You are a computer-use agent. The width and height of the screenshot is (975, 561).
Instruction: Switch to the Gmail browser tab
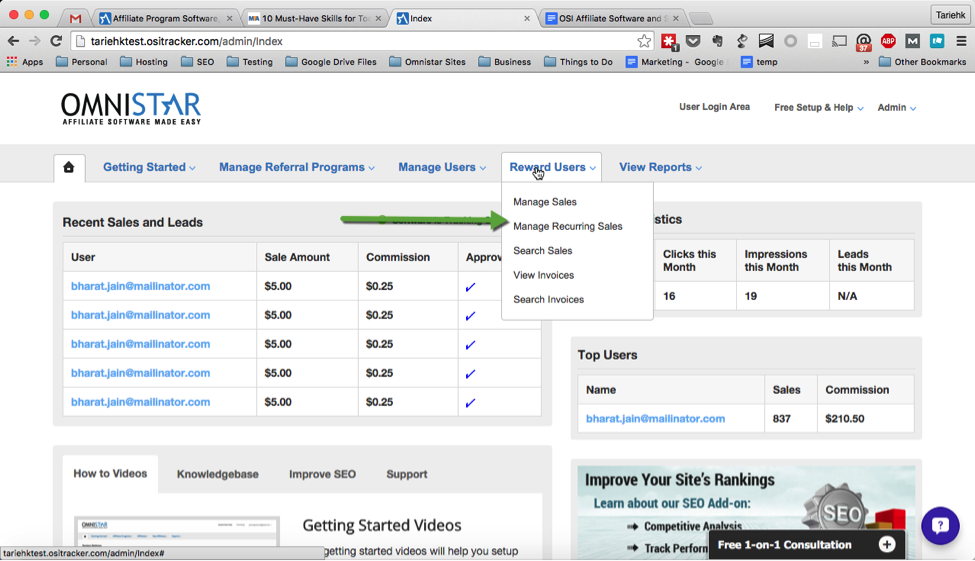(75, 18)
